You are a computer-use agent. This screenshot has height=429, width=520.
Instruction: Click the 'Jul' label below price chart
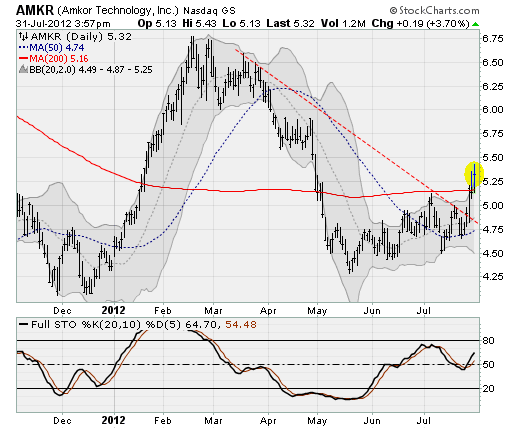click(424, 311)
